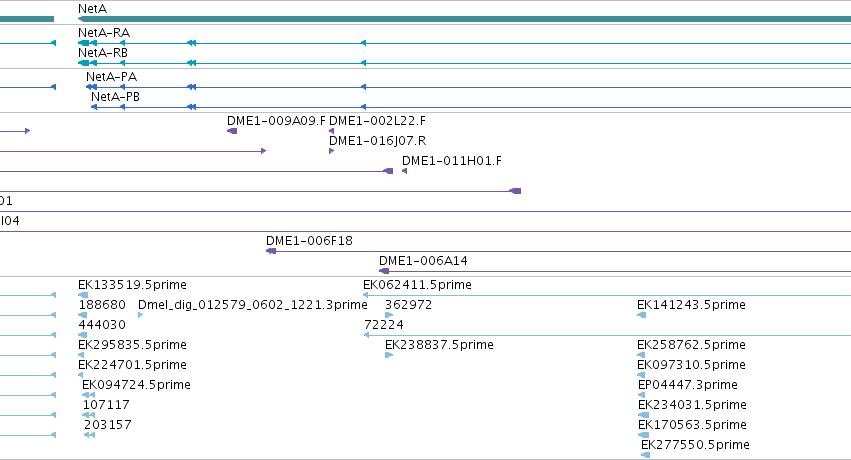This screenshot has width=851, height=460.
Task: Click the DME1-006F18 clone label
Action: coord(309,240)
